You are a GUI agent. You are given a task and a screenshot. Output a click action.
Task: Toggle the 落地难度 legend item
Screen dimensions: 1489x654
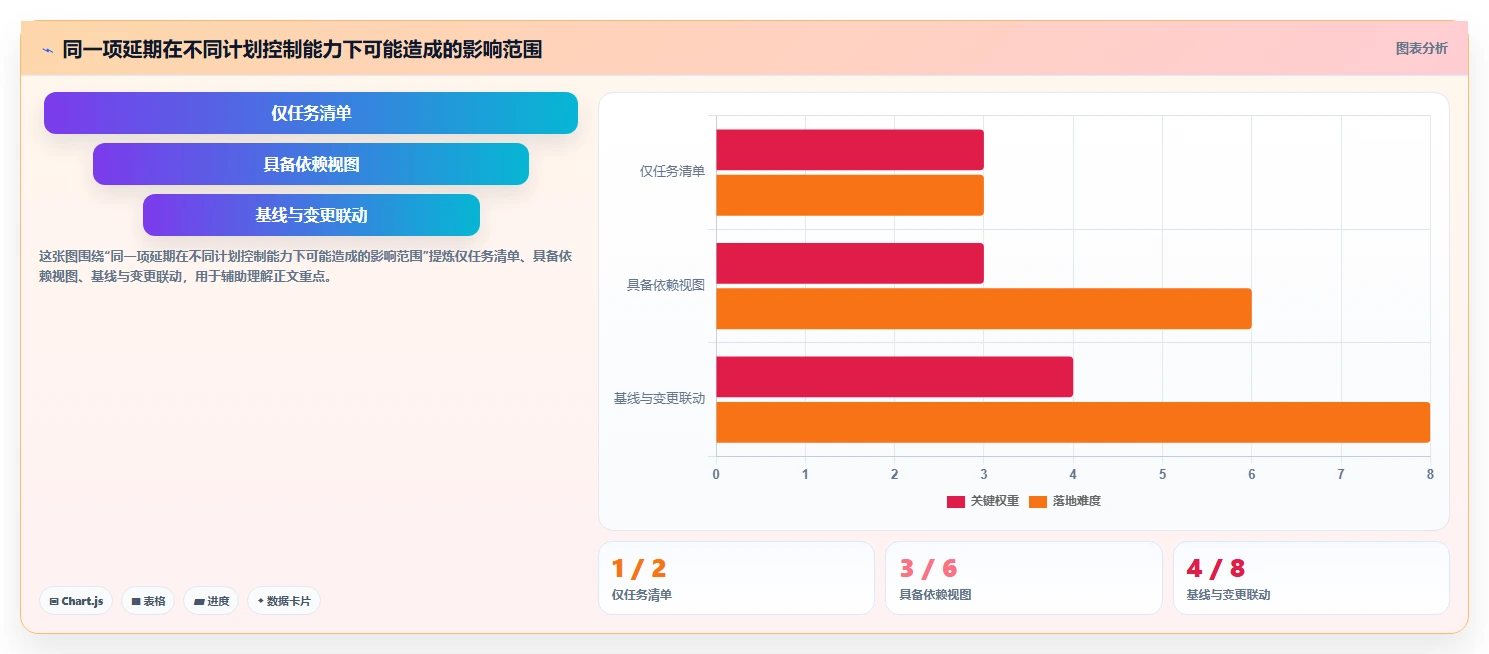1065,501
